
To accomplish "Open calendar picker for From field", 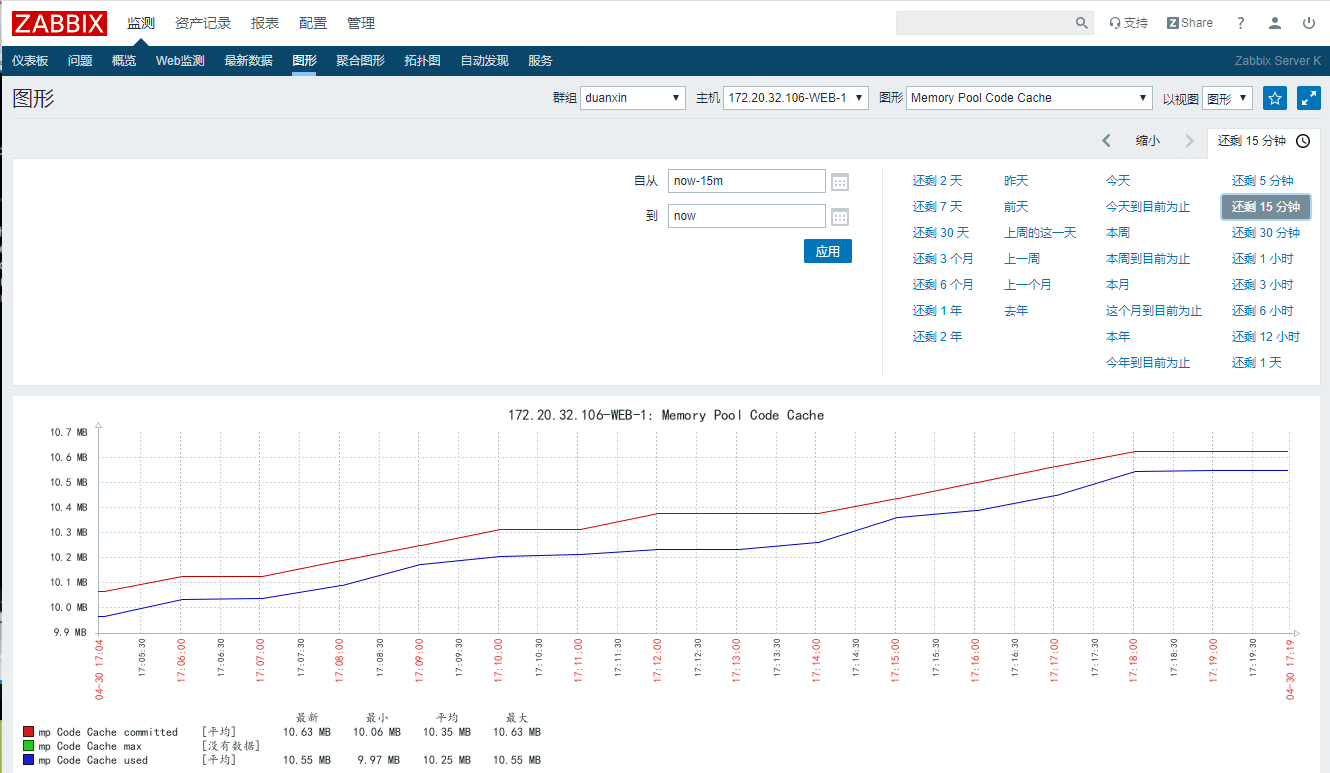I will [x=840, y=182].
